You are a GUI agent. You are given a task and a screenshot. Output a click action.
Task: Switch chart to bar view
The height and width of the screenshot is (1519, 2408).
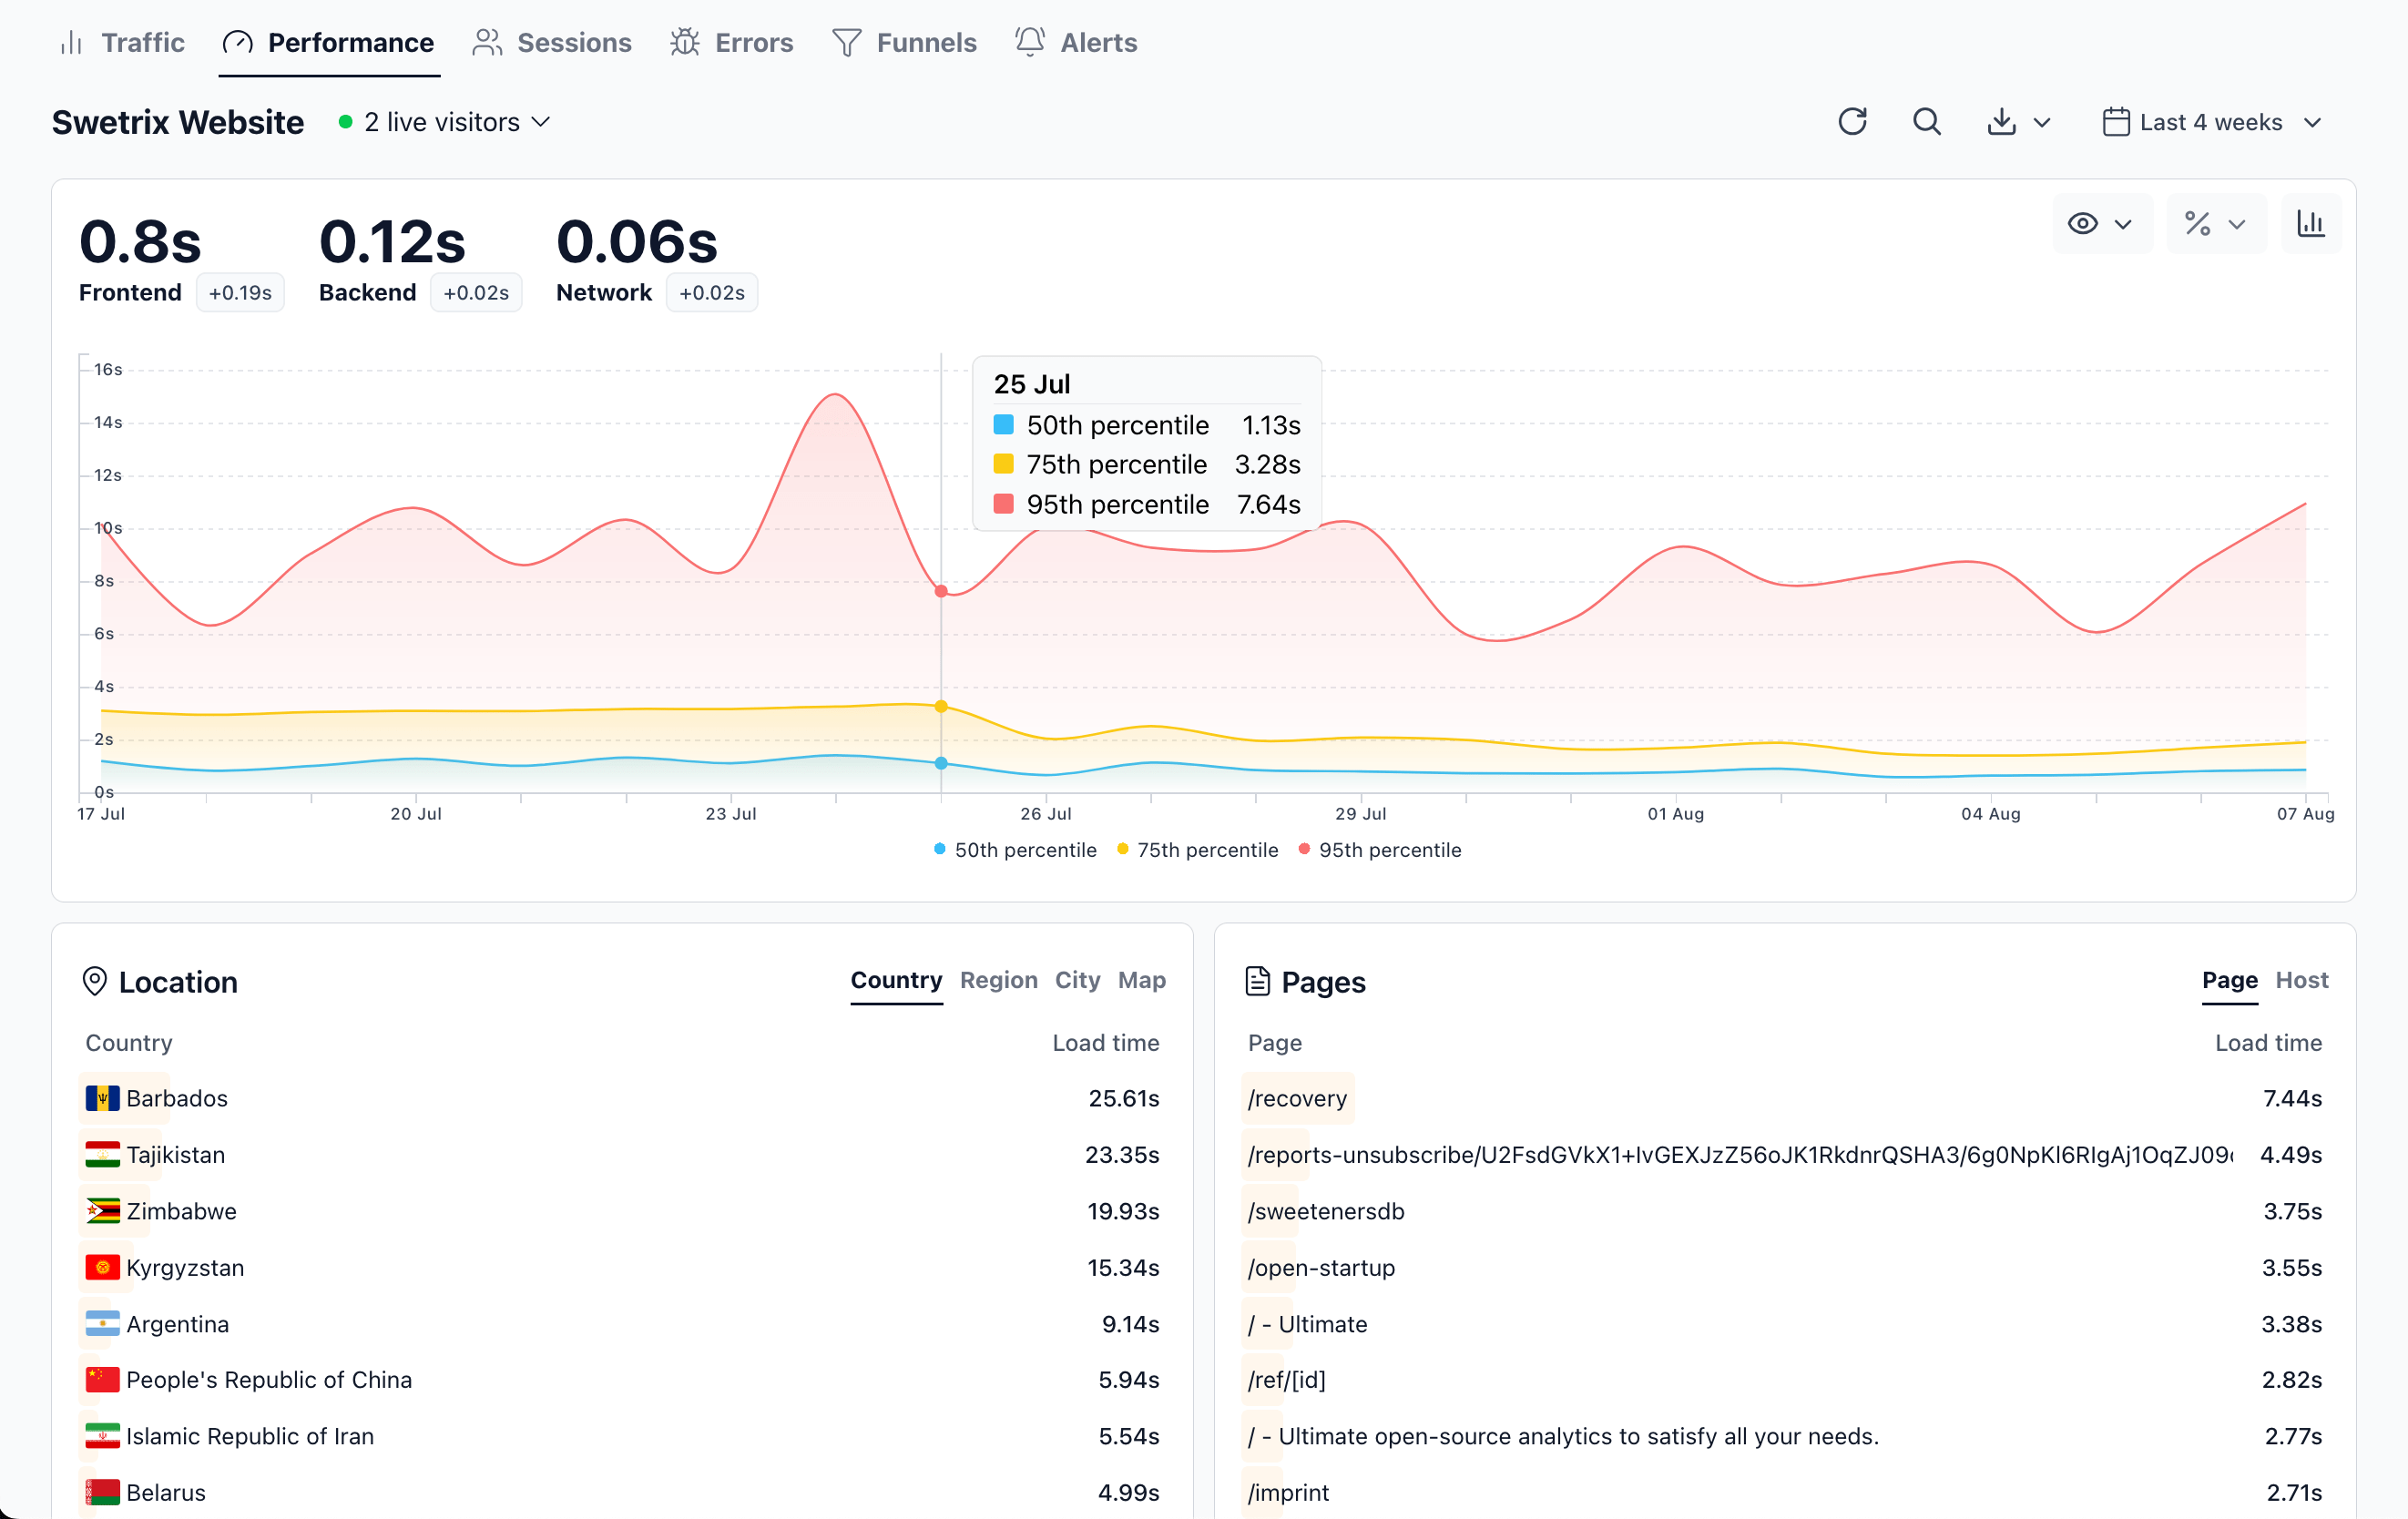(x=2311, y=224)
